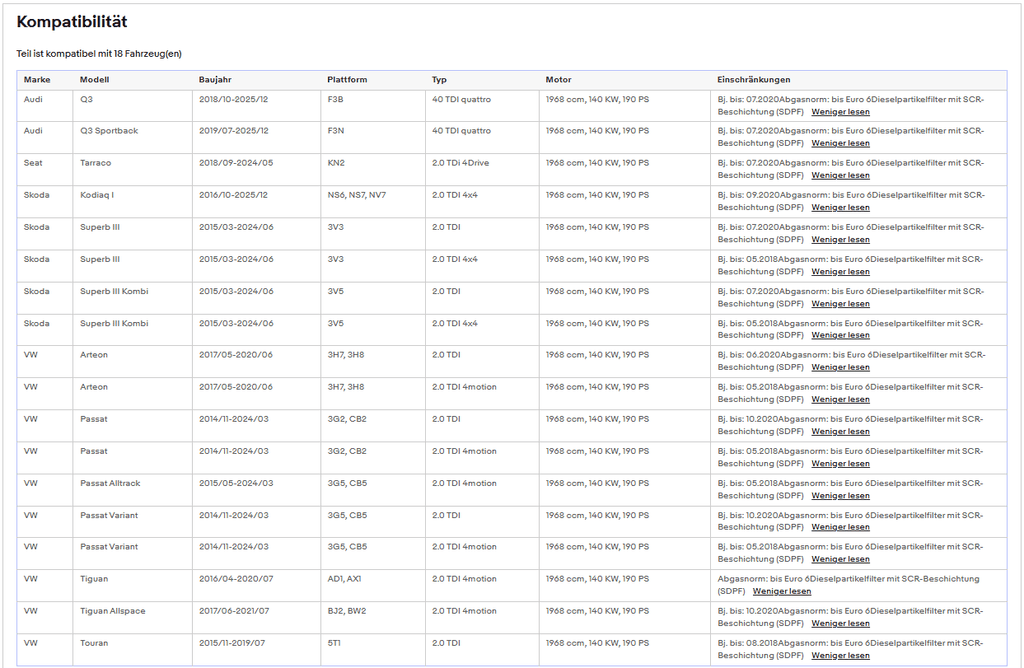Collapse restrictions for Superb III 3V3 2.0 TDI
The width and height of the screenshot is (1024, 668).
[840, 240]
